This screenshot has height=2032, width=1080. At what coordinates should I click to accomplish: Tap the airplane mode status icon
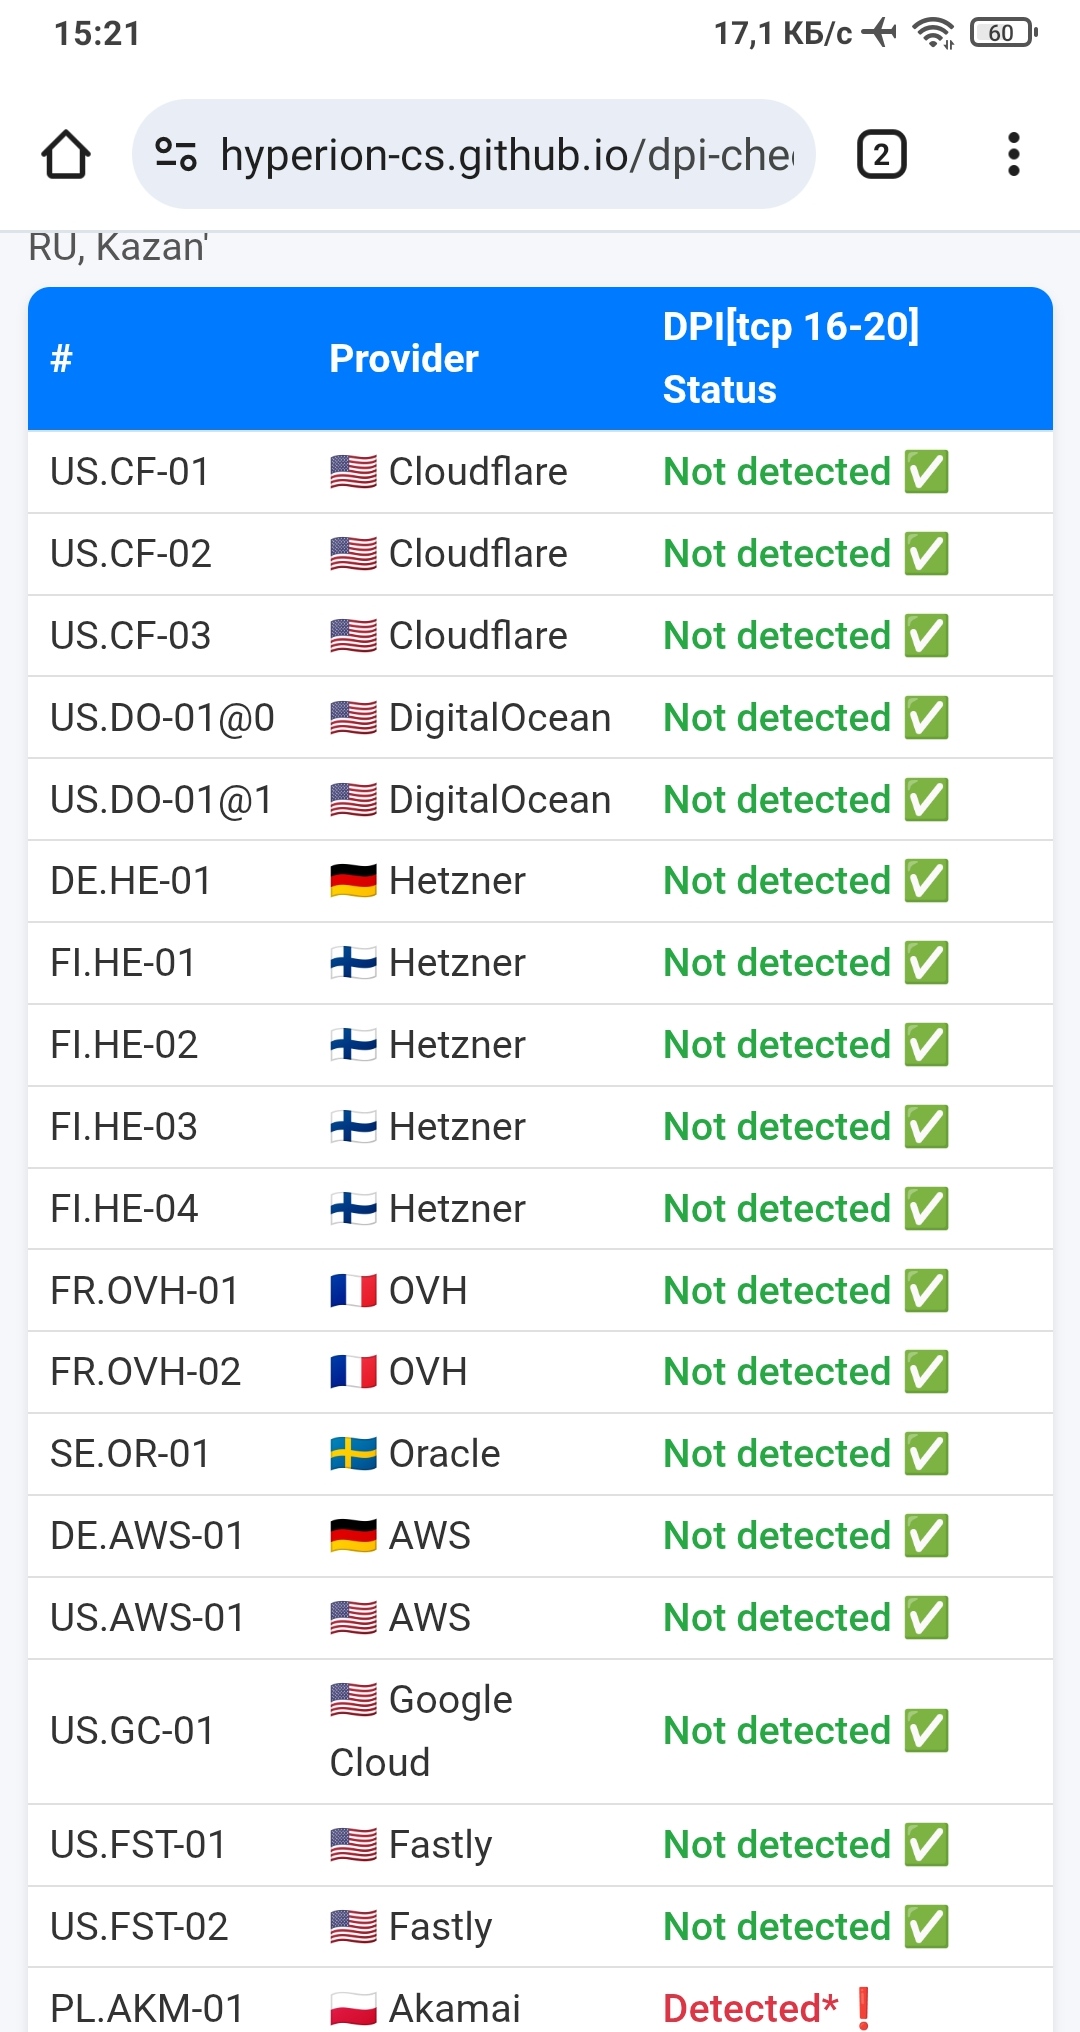click(x=880, y=33)
